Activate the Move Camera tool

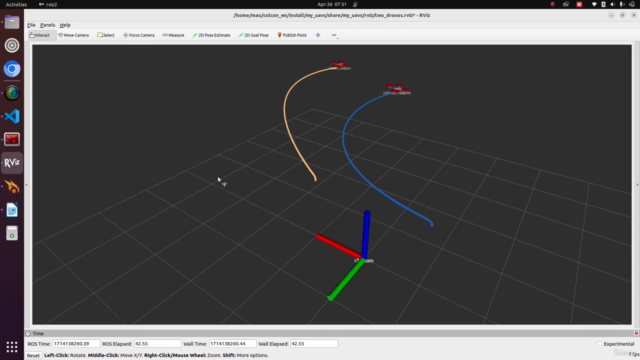point(73,35)
